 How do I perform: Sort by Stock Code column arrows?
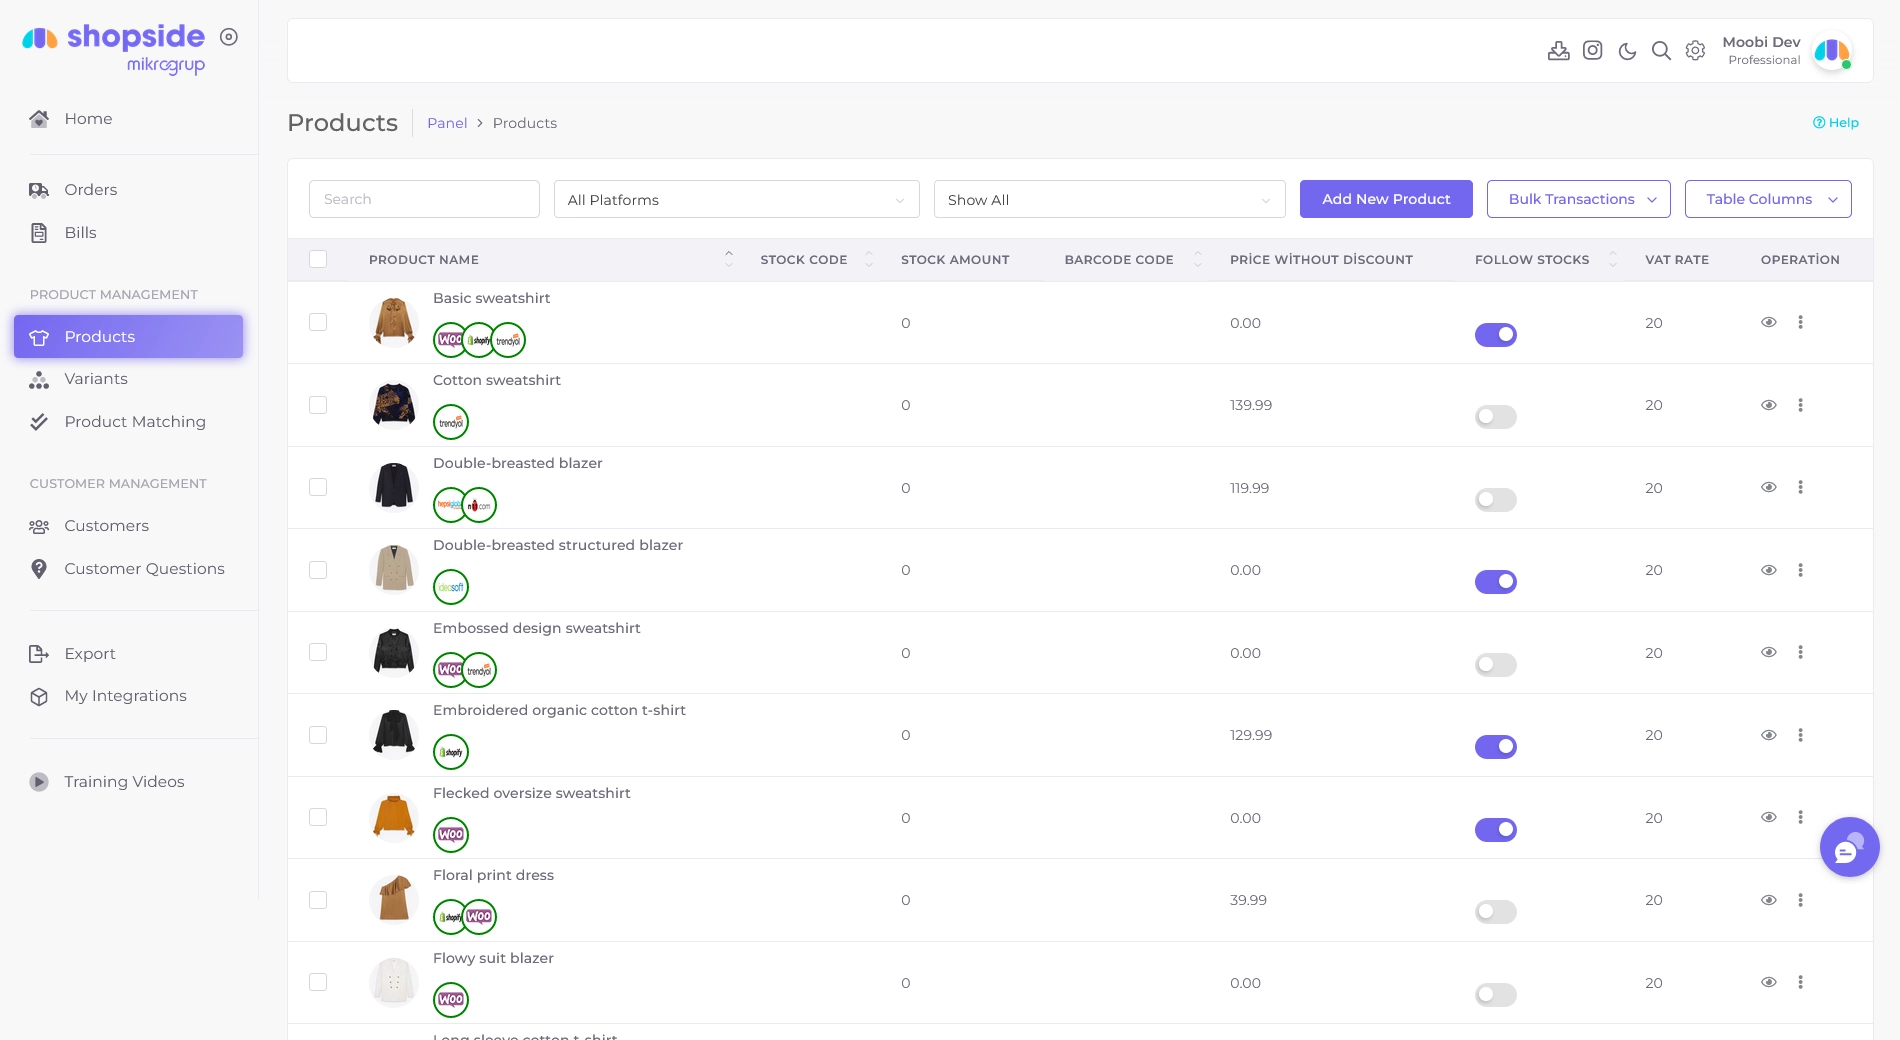[869, 259]
